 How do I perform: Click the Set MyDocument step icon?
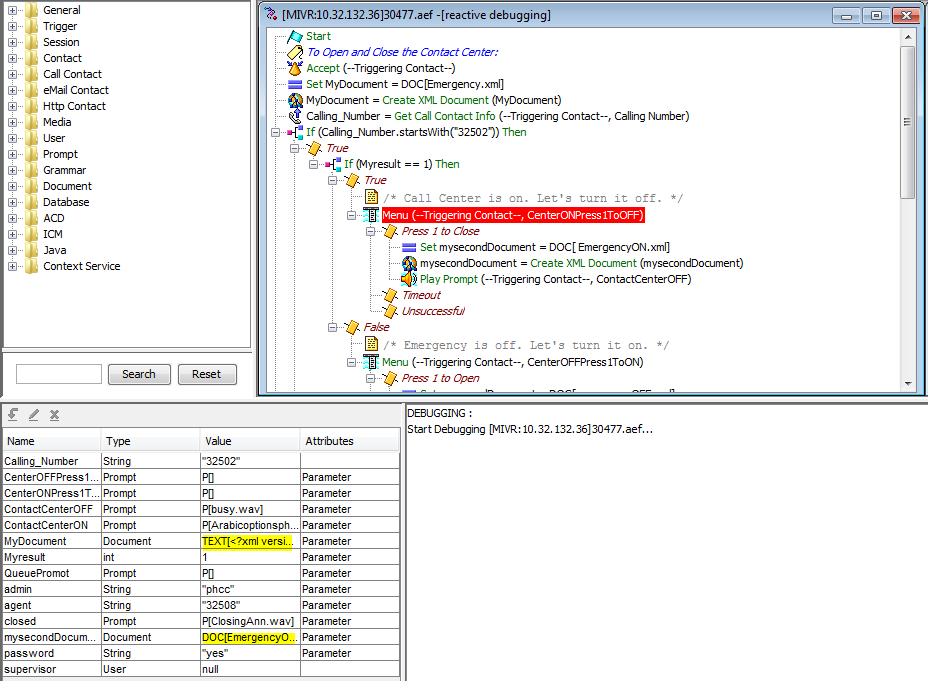pos(295,84)
